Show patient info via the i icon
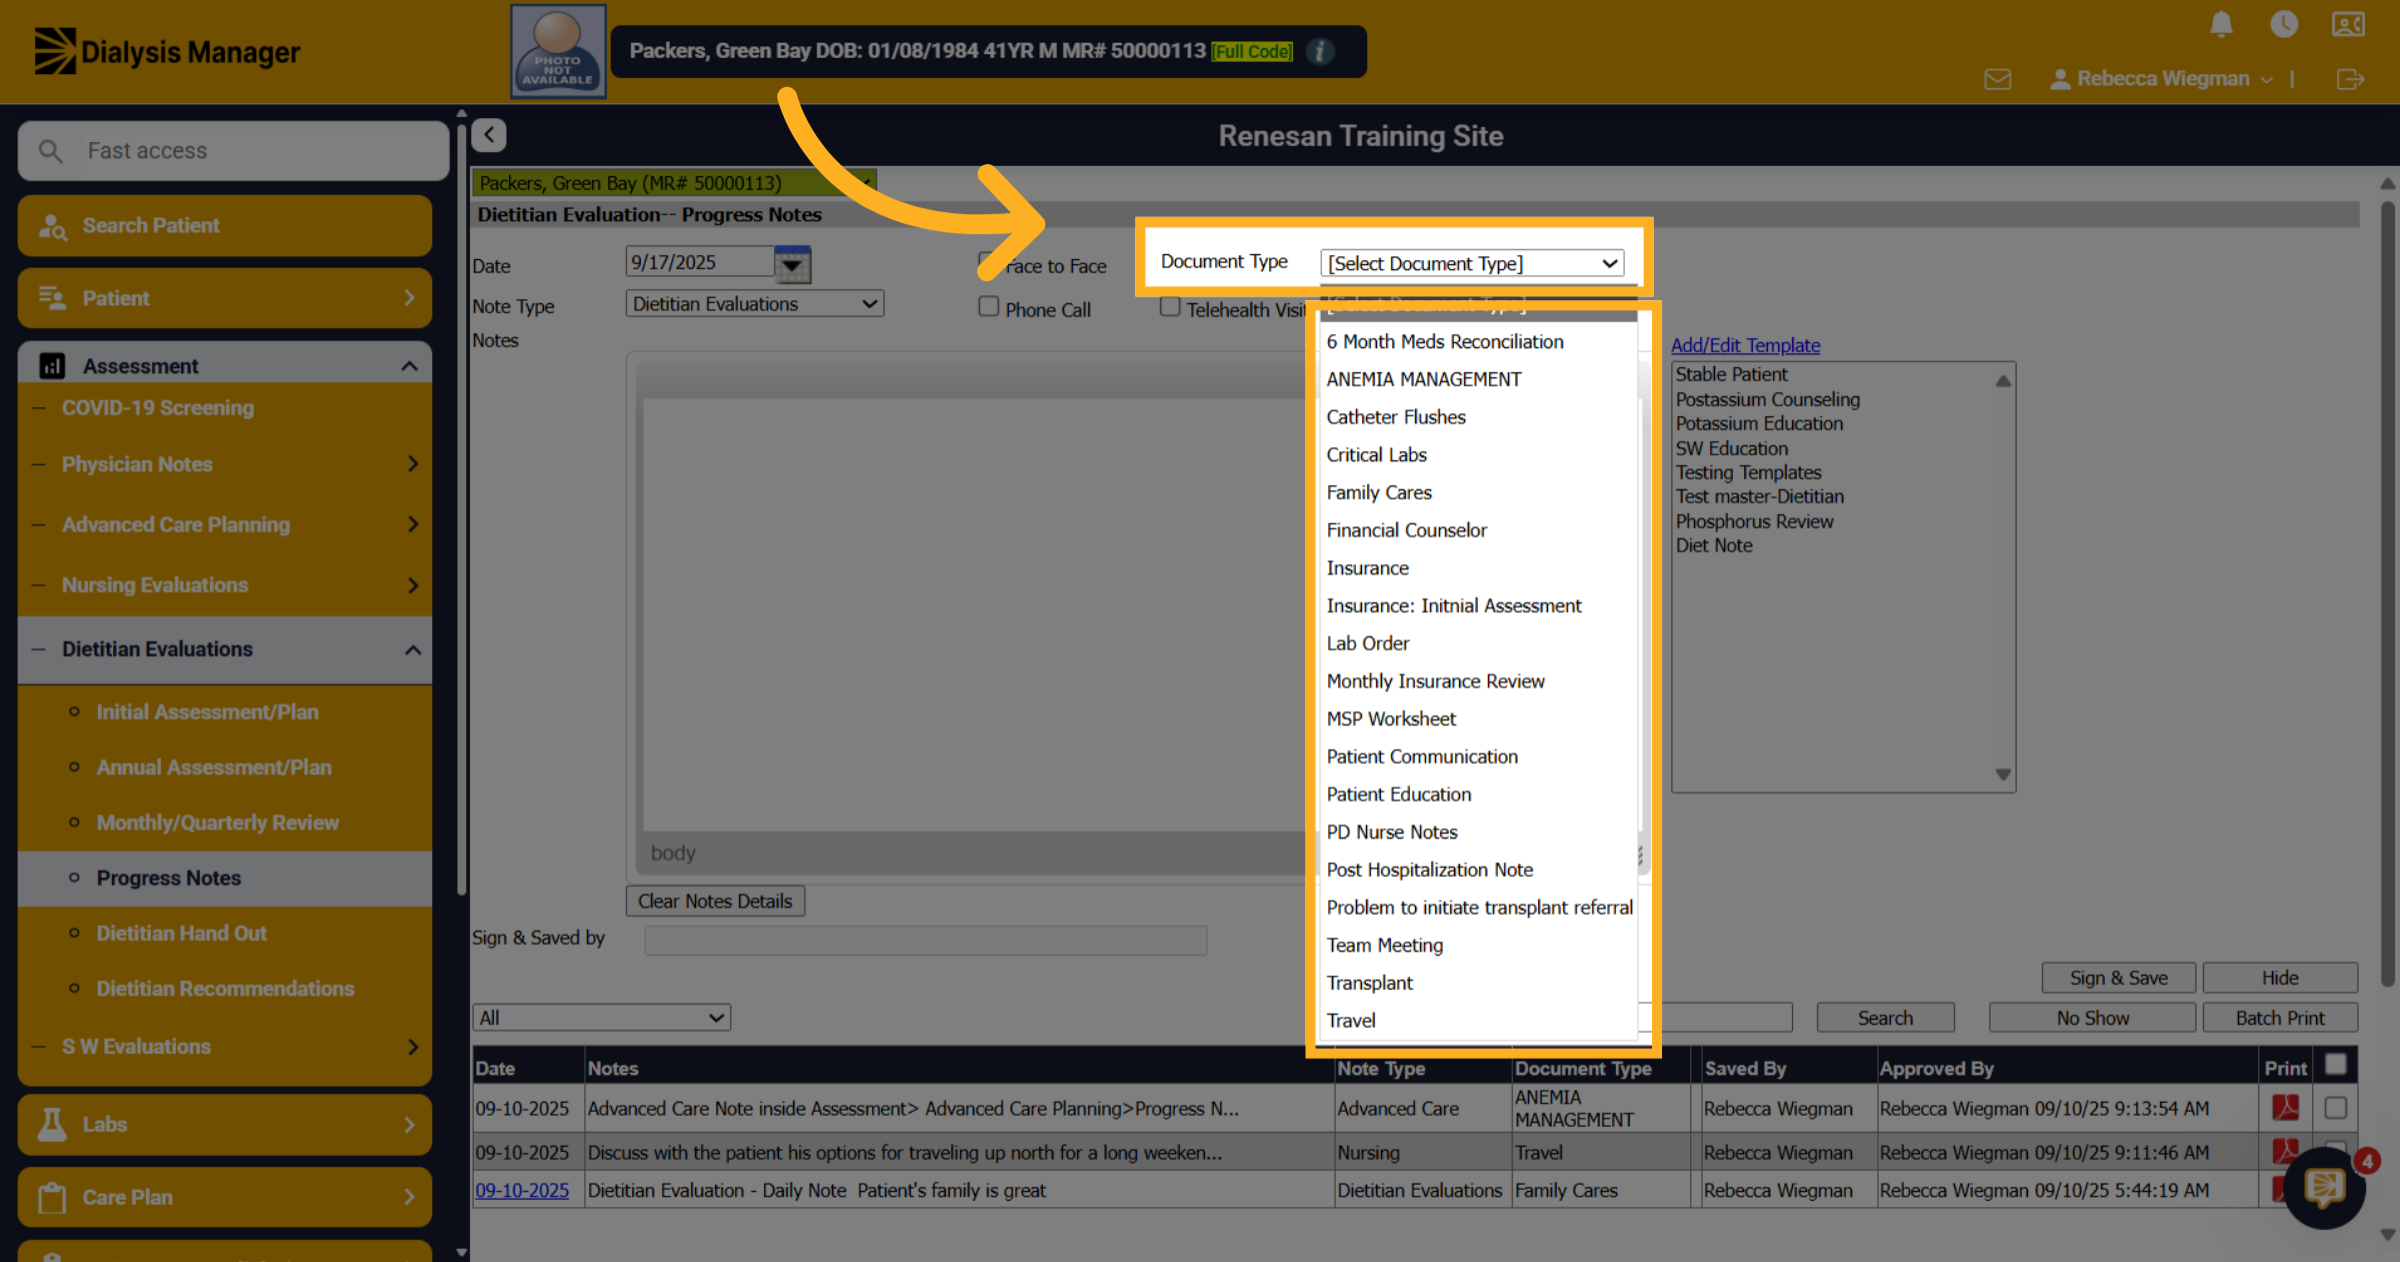2400x1262 pixels. point(1320,51)
